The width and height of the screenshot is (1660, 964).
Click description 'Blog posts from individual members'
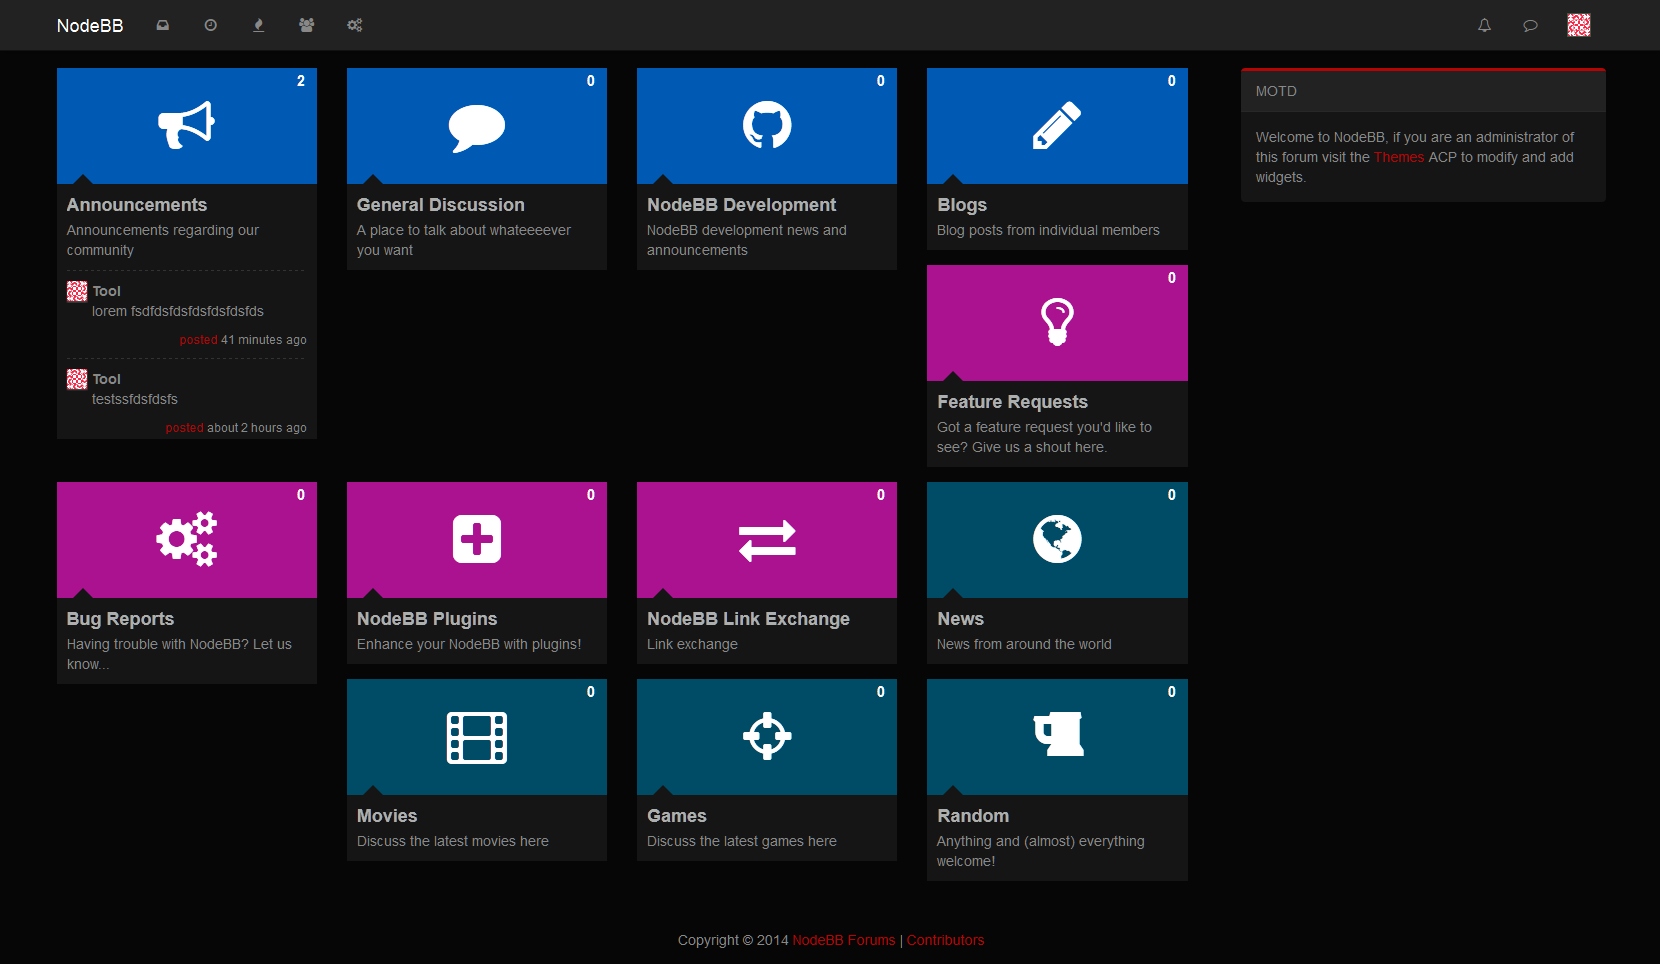[1048, 230]
